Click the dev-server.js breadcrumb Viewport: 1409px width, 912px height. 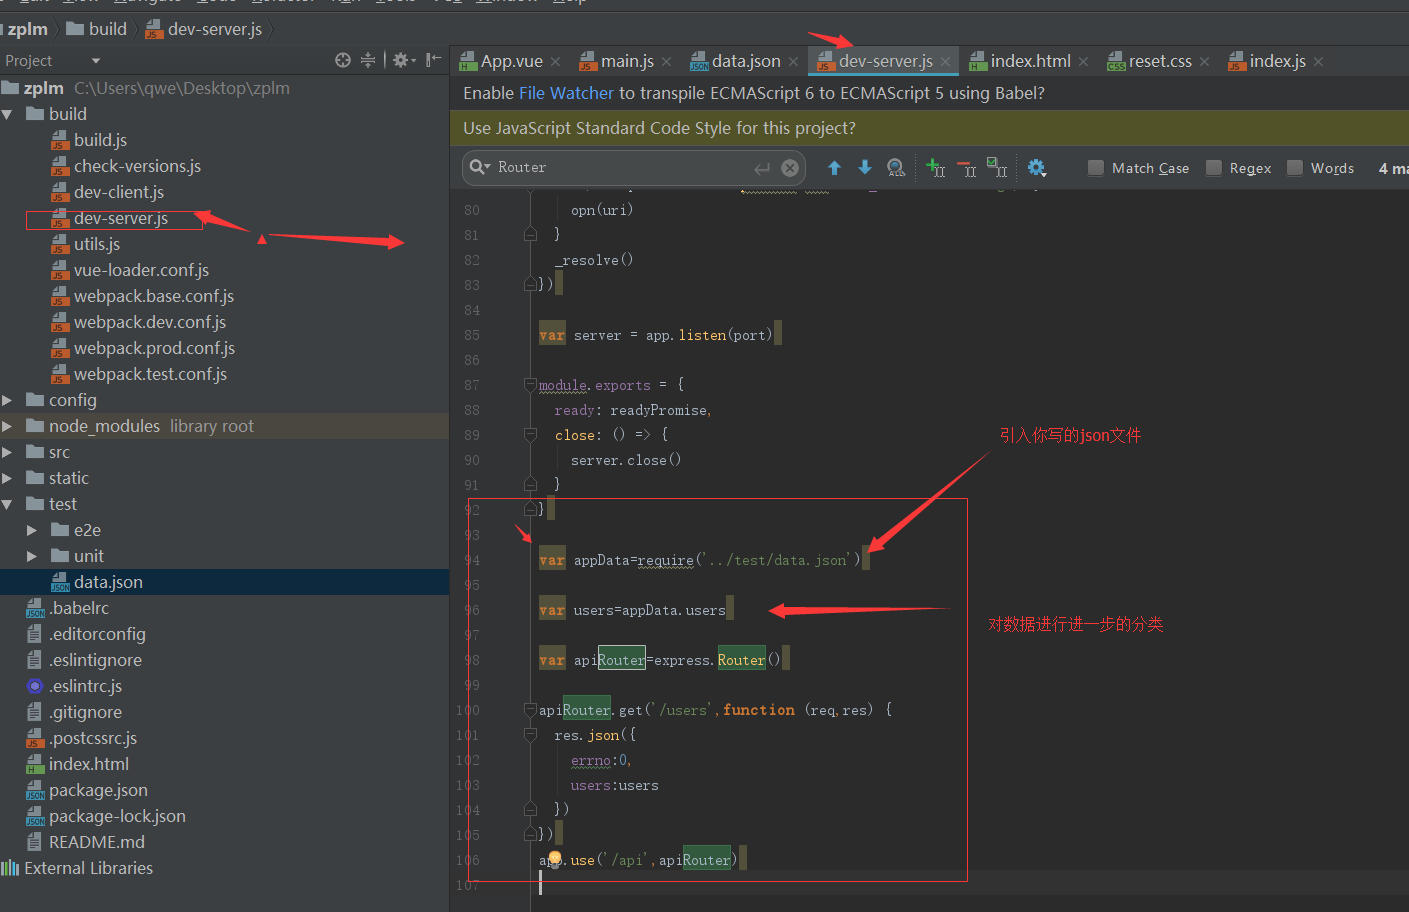pos(204,29)
